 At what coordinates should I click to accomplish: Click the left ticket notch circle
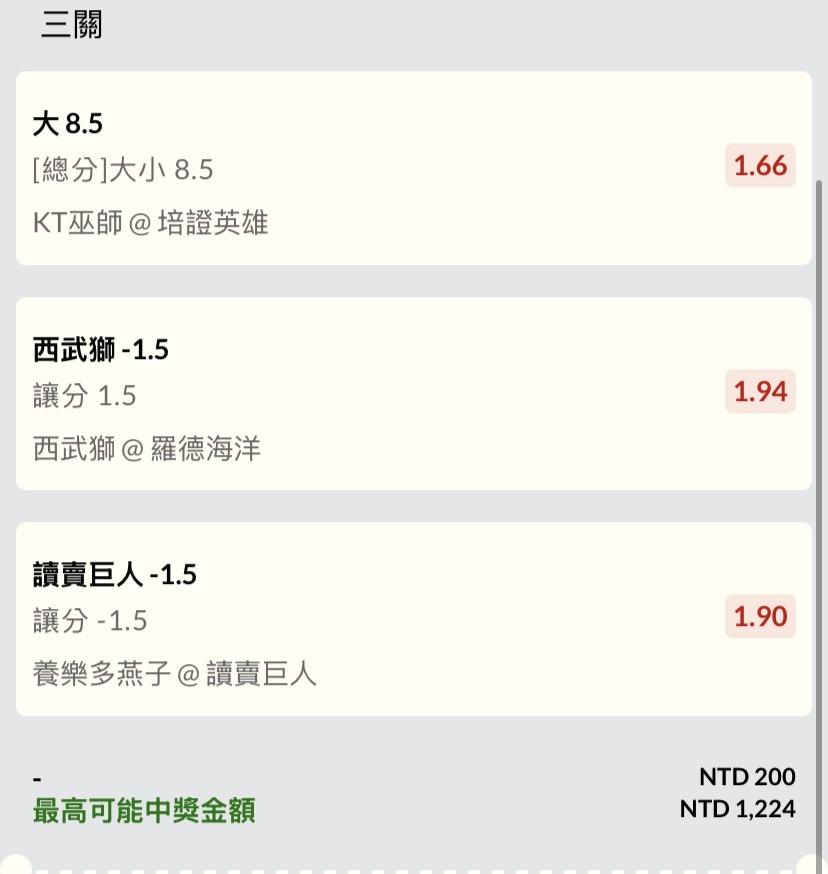click(14, 866)
